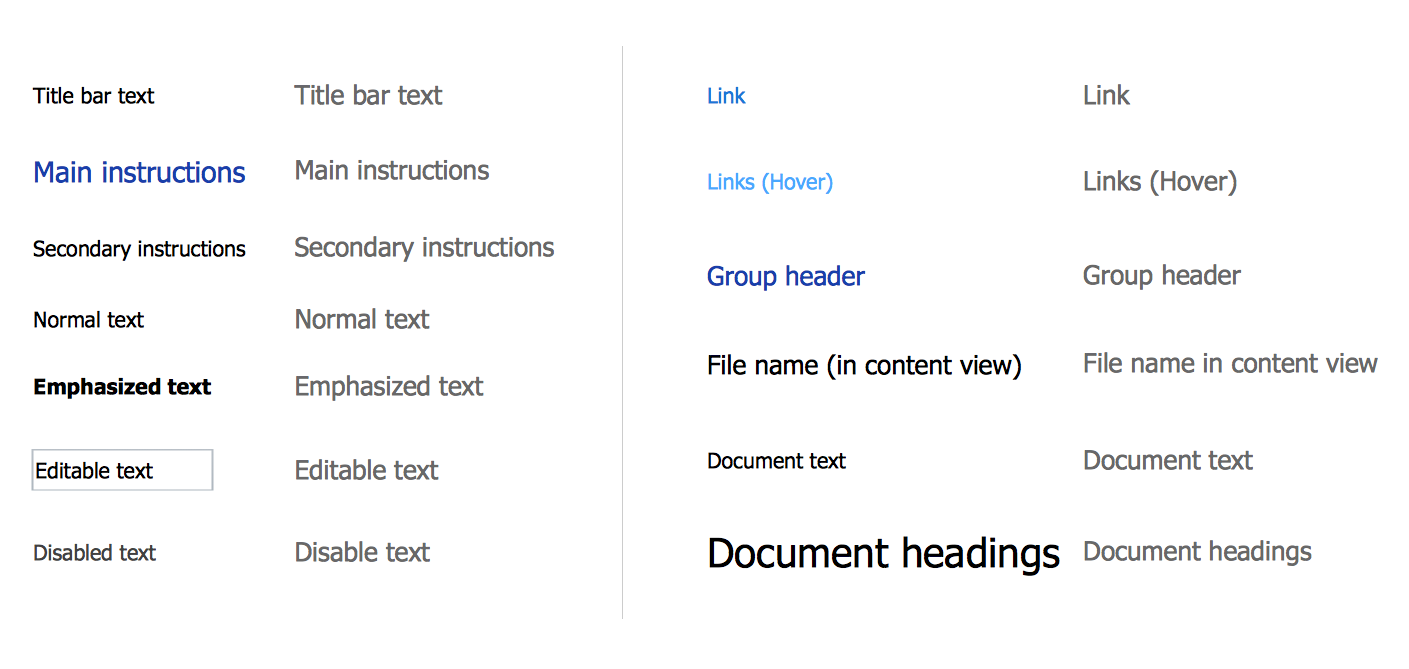Select the black "Secondary instructions" sample
1409x669 pixels.
pyautogui.click(x=139, y=249)
